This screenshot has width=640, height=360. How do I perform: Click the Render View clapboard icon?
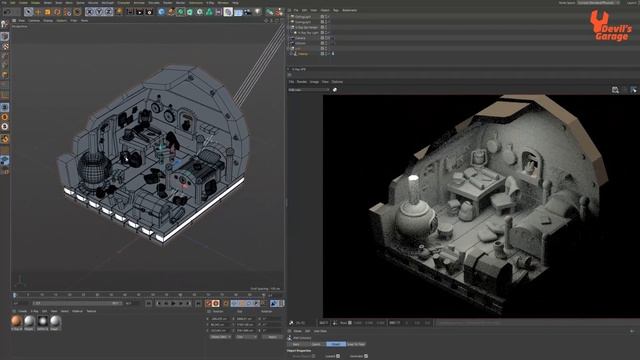[130, 12]
